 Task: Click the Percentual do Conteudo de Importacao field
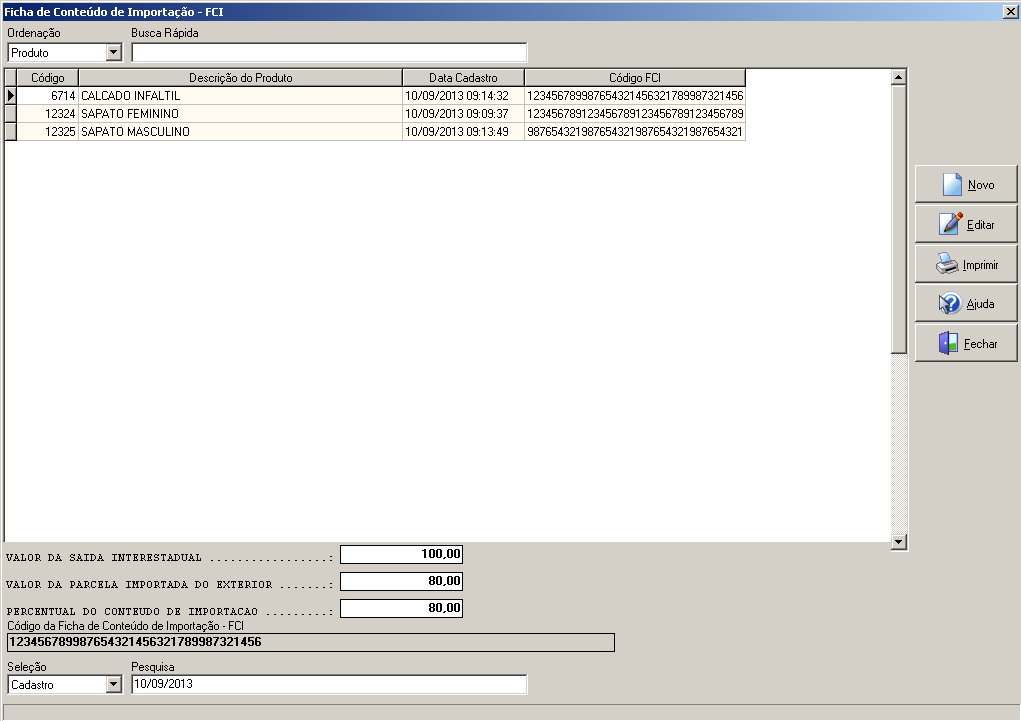(401, 608)
